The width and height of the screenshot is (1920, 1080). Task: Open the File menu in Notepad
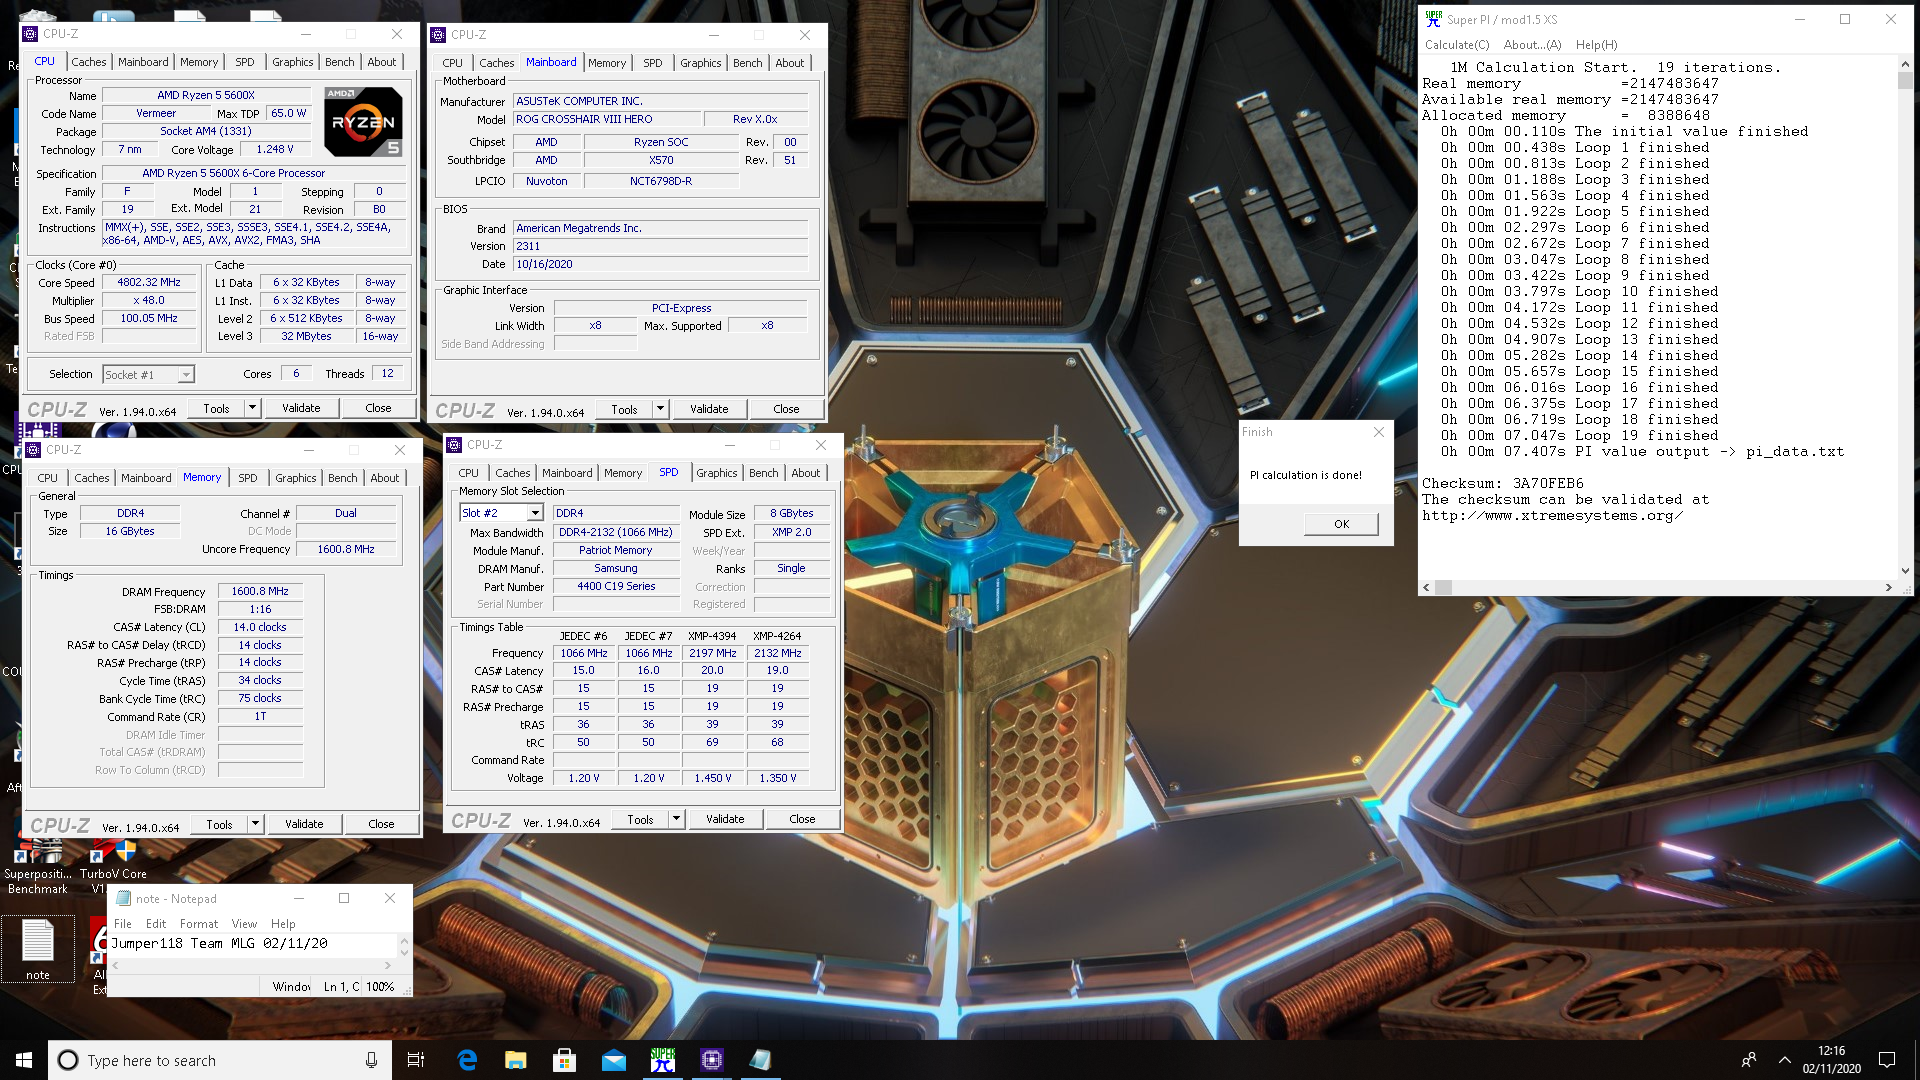tap(123, 924)
